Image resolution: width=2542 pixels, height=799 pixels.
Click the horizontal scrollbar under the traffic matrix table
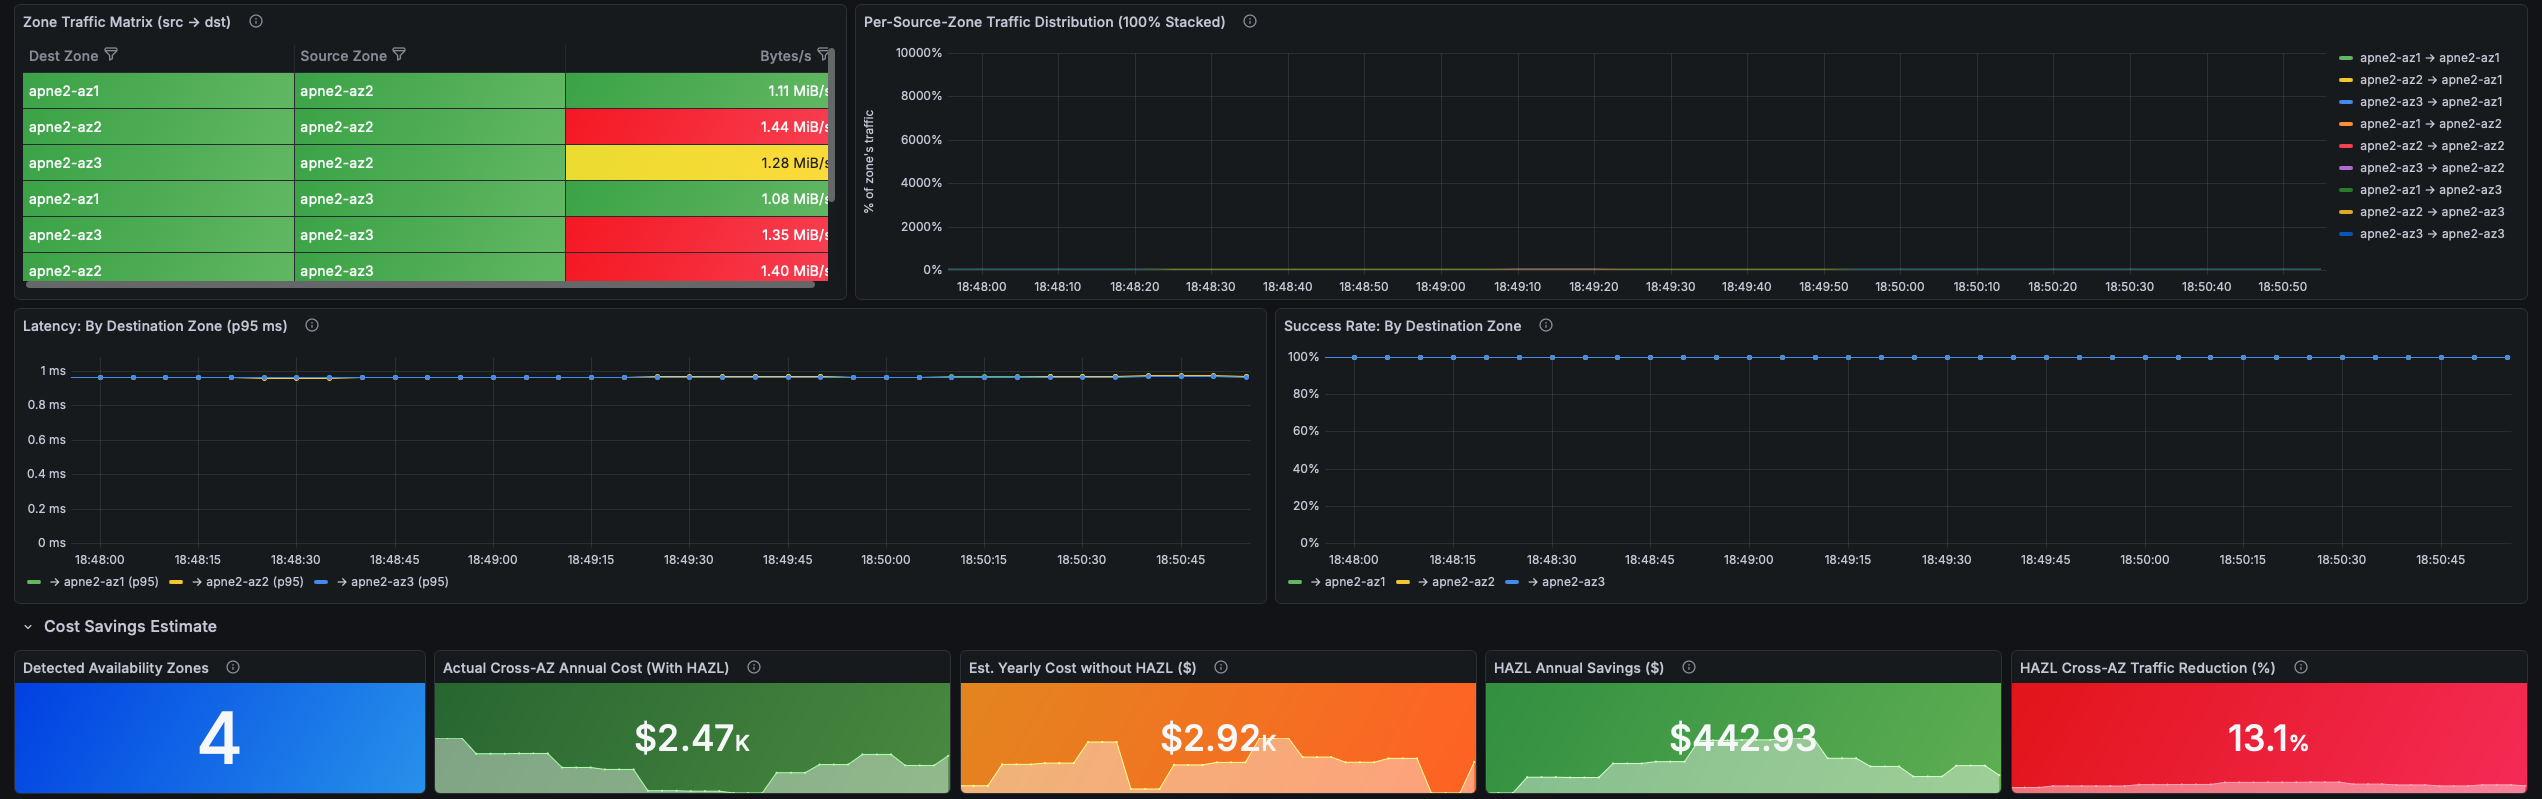[x=420, y=284]
